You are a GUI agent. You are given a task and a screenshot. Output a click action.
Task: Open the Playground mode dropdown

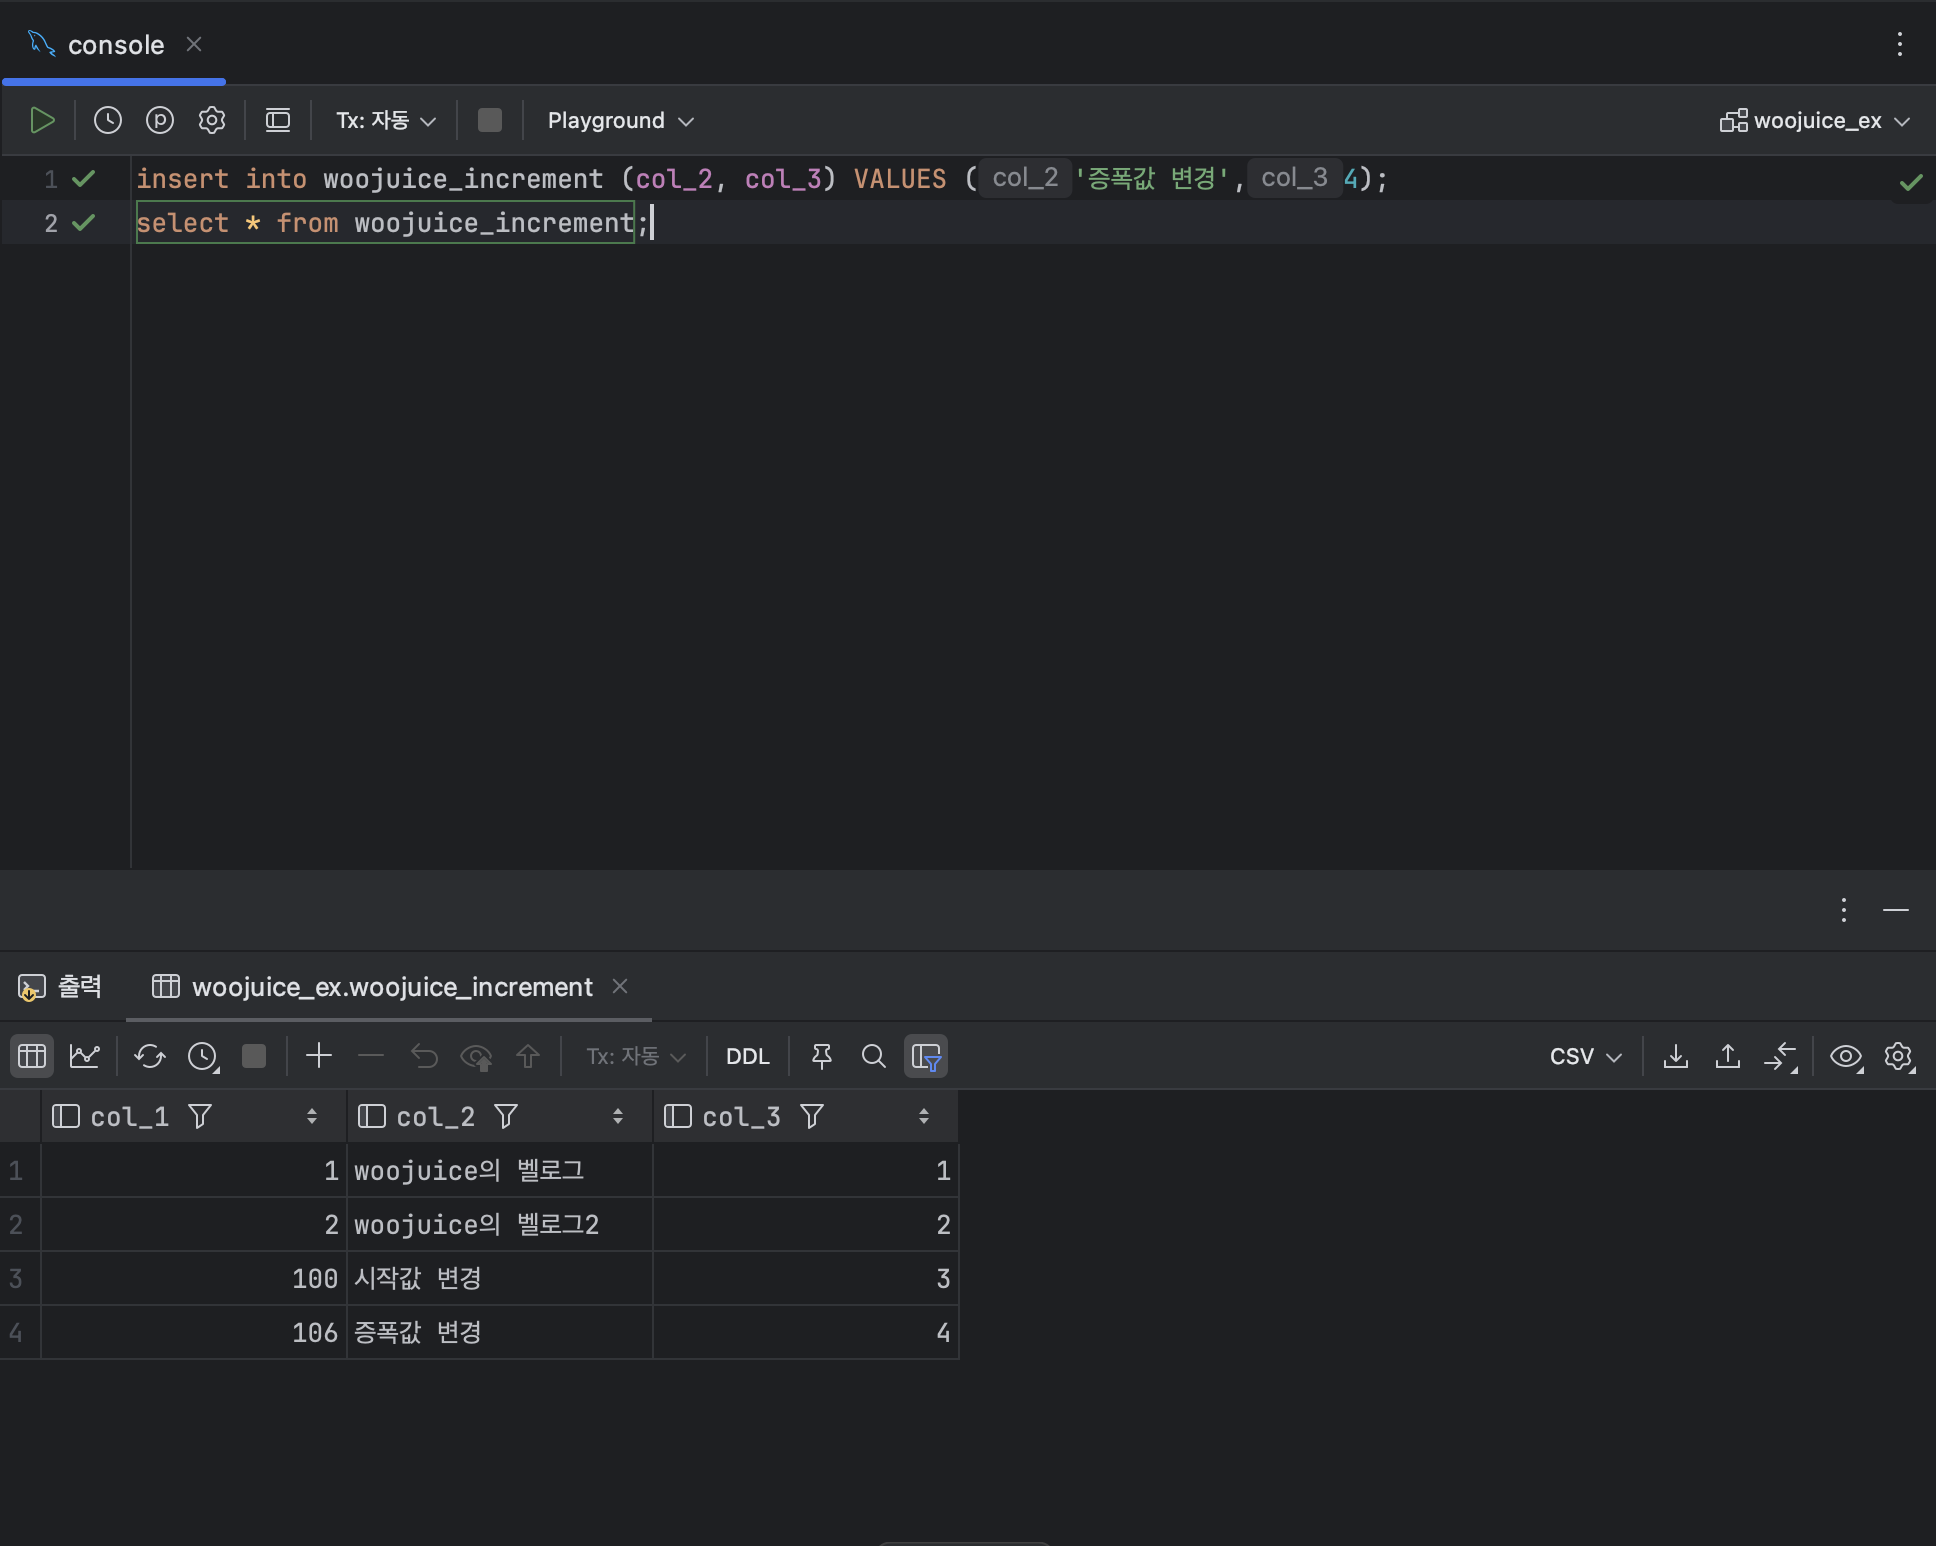pyautogui.click(x=620, y=120)
